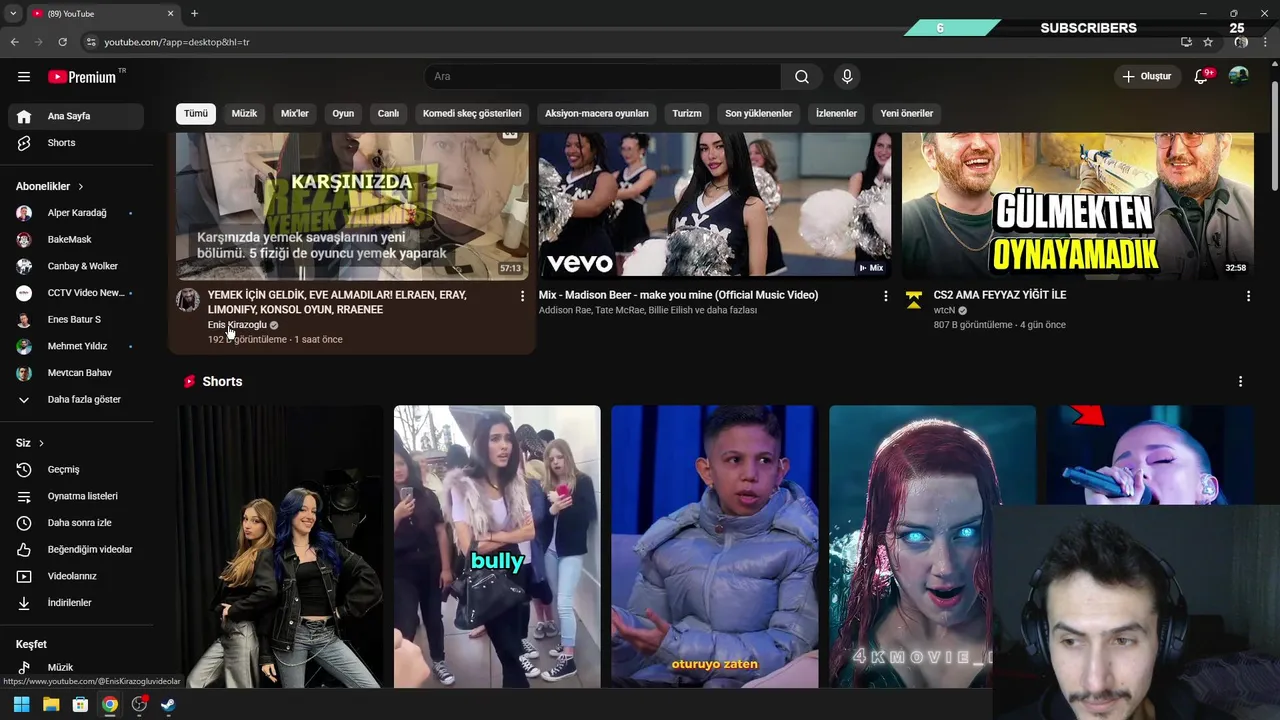Expand the Abonelikler section chevron

(81, 187)
